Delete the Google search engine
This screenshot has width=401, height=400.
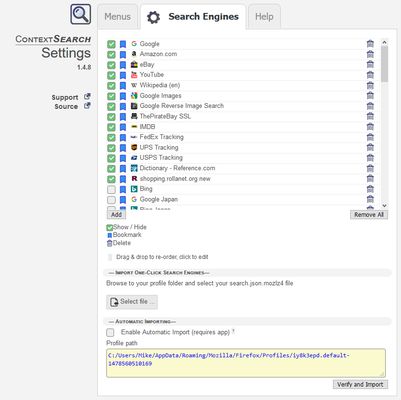pos(370,44)
